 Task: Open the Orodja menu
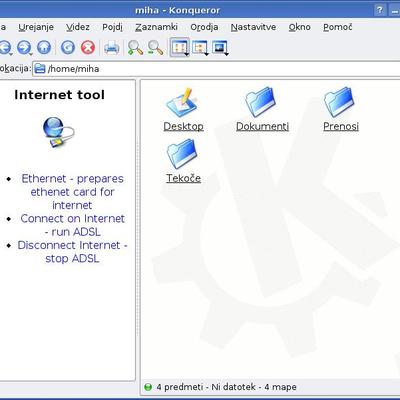pyautogui.click(x=204, y=27)
